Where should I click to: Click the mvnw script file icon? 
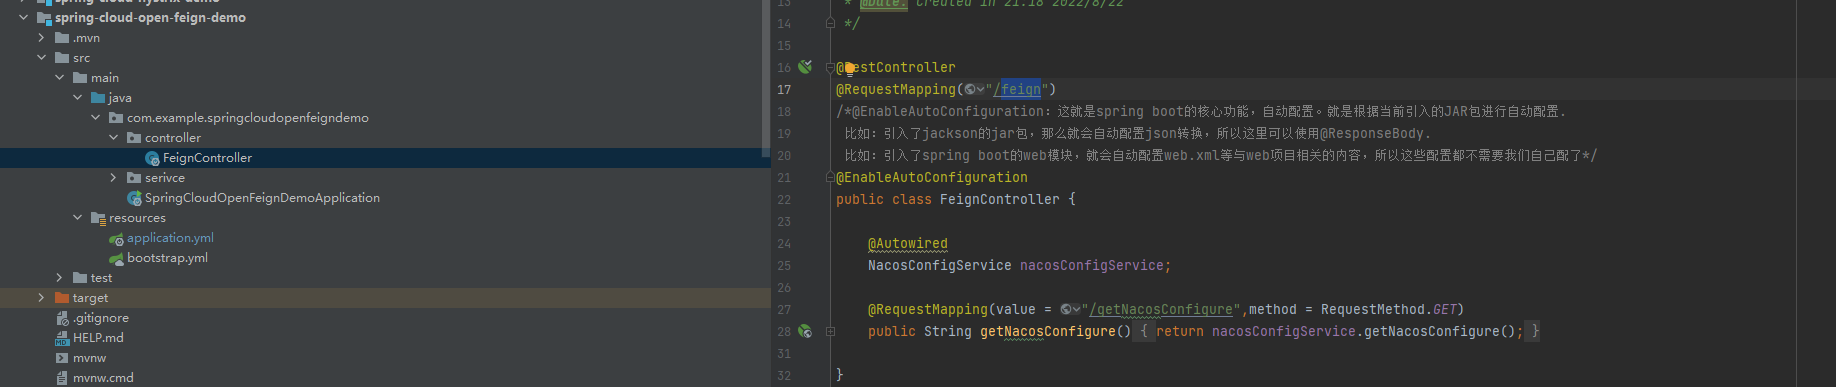(x=62, y=358)
